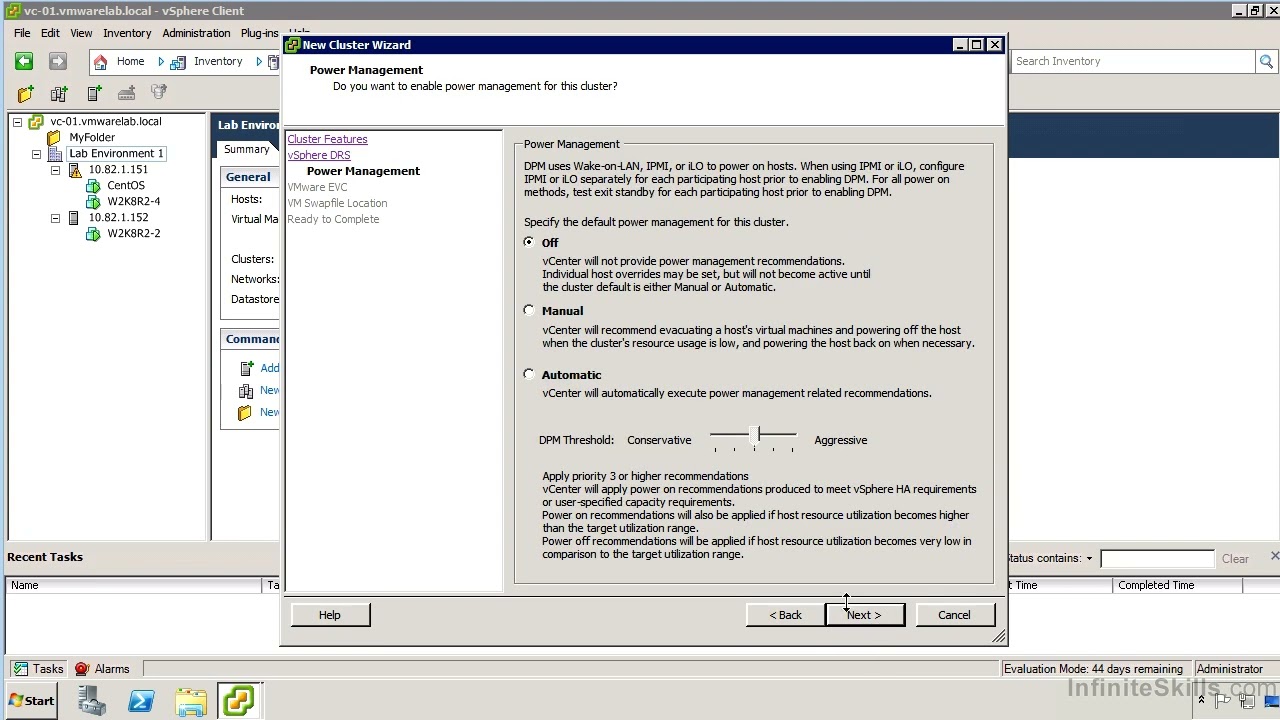1280x720 pixels.
Task: Collapse the 10.82.1.152 host node
Action: (x=55, y=218)
